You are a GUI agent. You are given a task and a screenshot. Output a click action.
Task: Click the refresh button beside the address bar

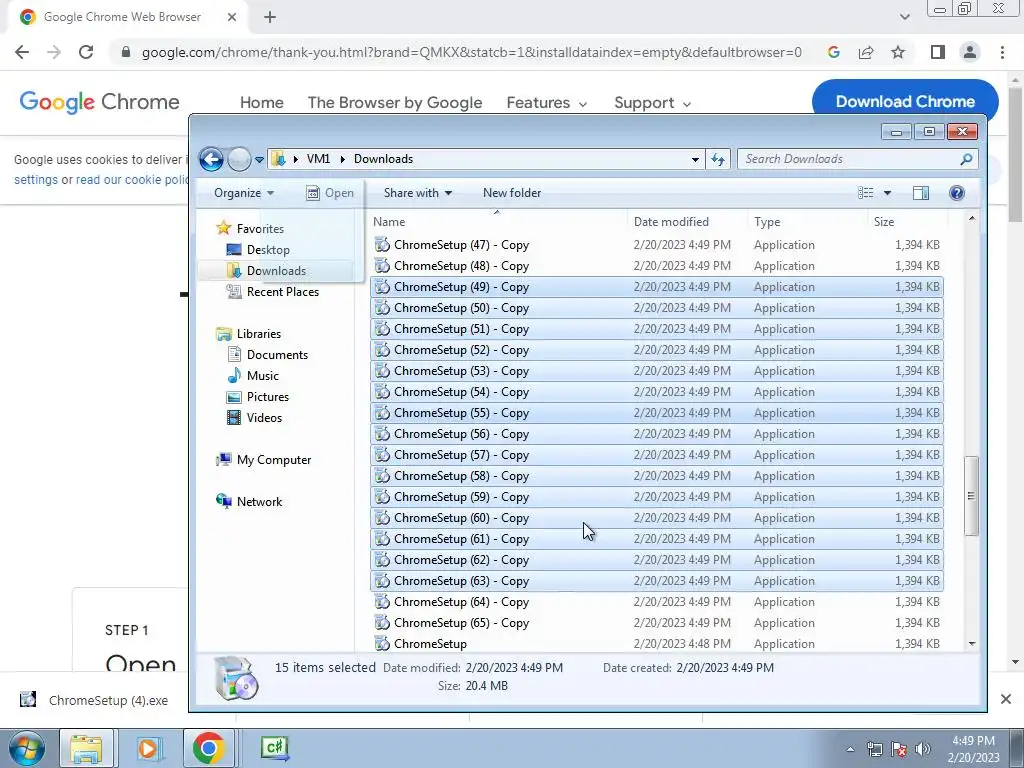coord(718,159)
